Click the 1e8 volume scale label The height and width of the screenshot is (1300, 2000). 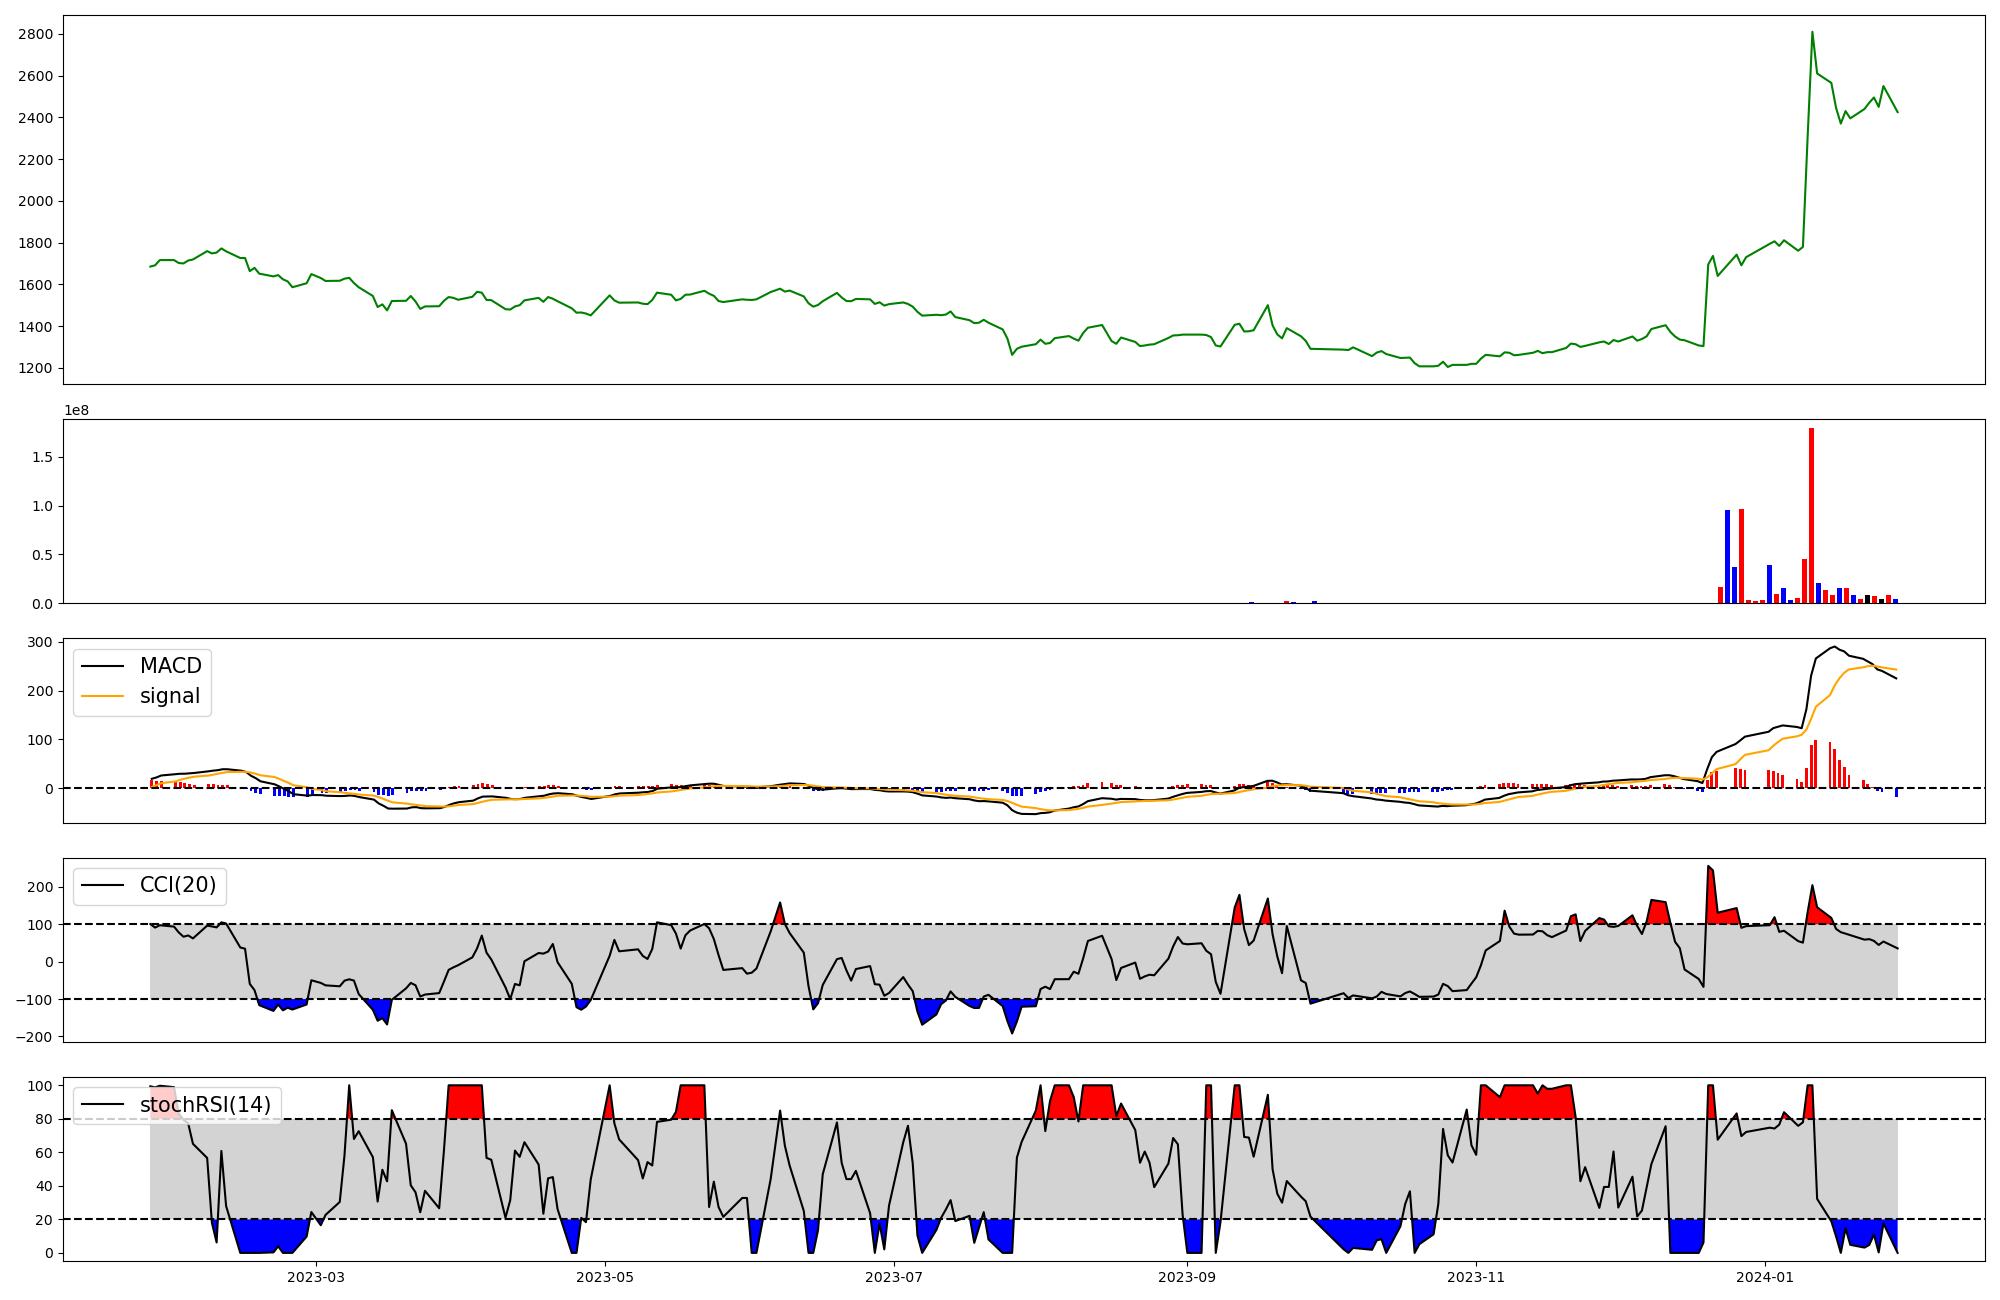click(x=76, y=411)
